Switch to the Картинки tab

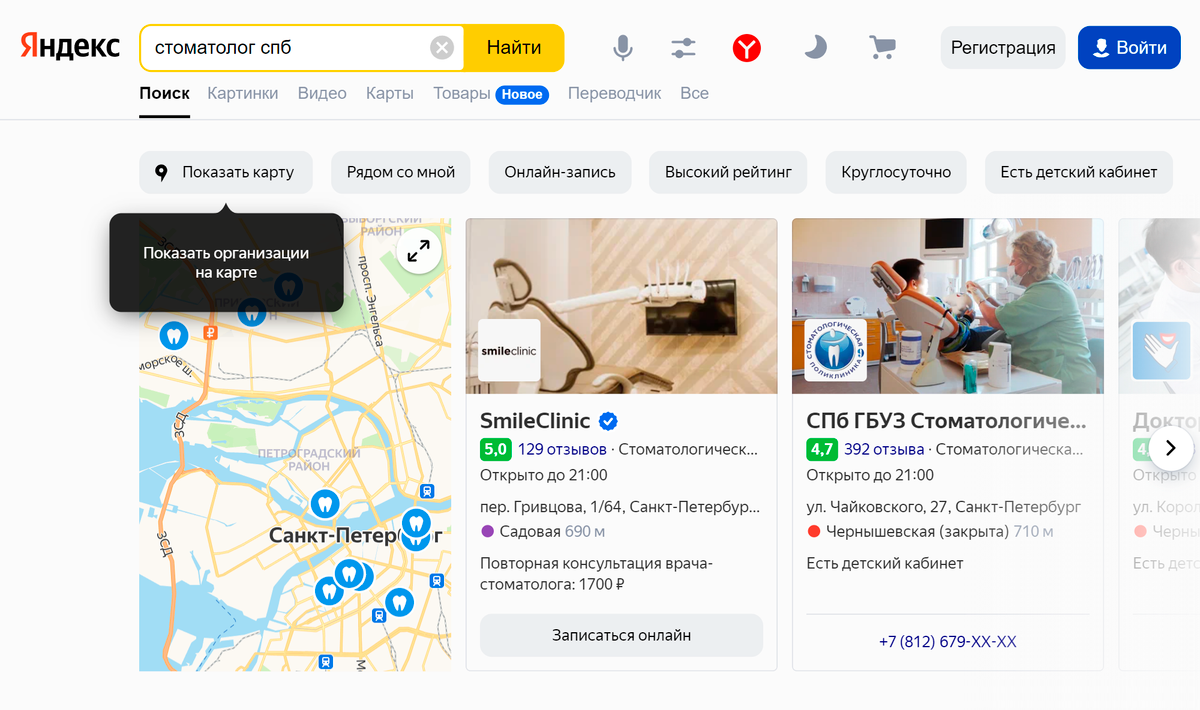pyautogui.click(x=243, y=93)
